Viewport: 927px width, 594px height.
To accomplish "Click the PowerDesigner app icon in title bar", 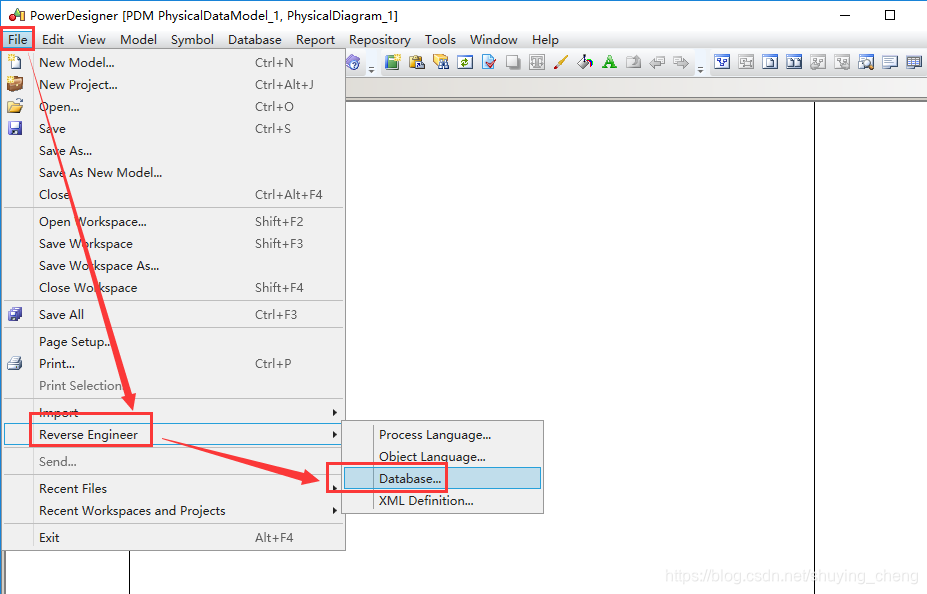I will coord(17,15).
